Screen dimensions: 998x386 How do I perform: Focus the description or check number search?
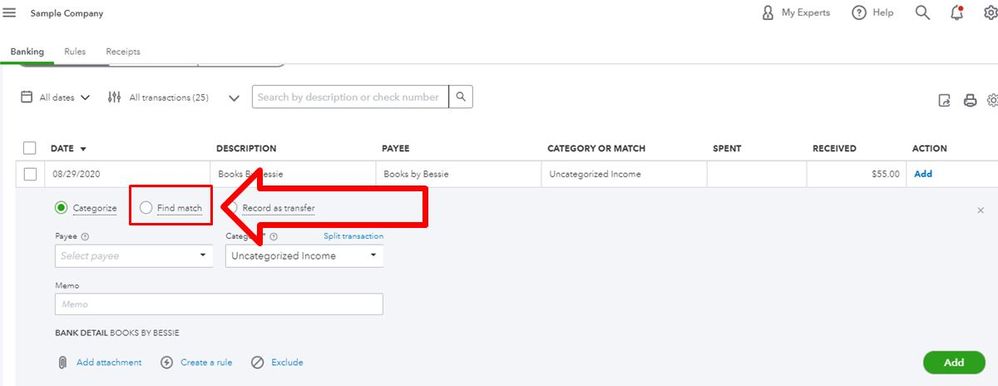(351, 97)
